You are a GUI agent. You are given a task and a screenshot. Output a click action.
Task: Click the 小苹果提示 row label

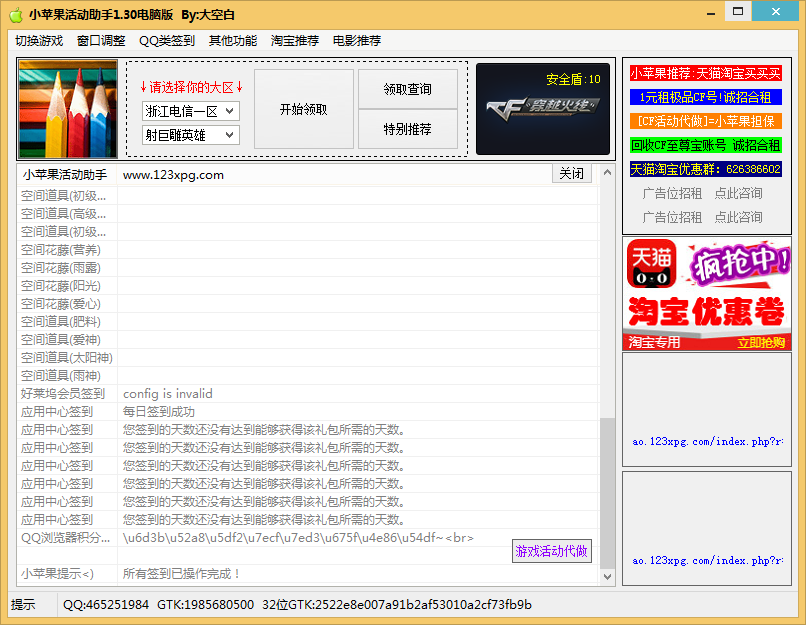[57, 574]
